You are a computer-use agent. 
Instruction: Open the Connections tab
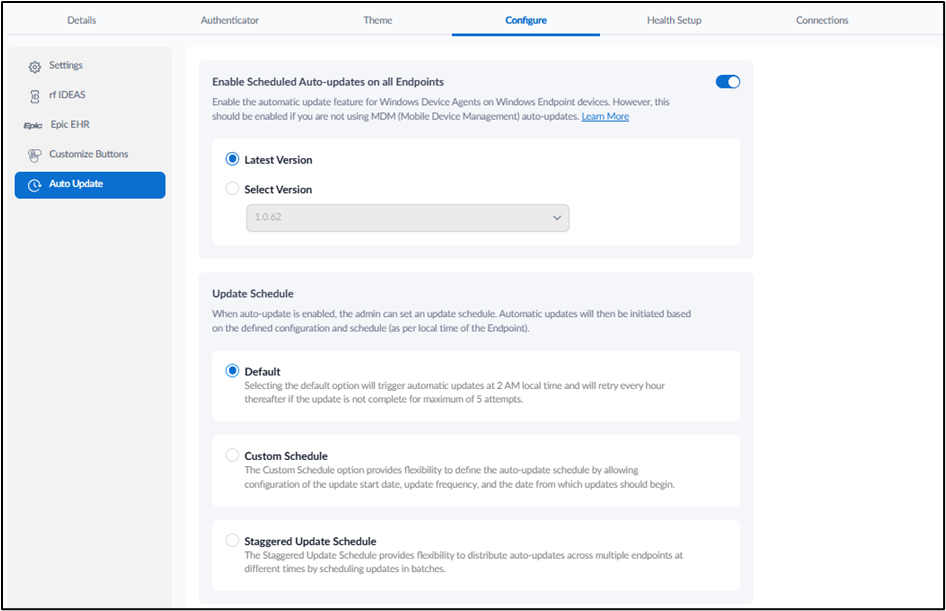[822, 21]
